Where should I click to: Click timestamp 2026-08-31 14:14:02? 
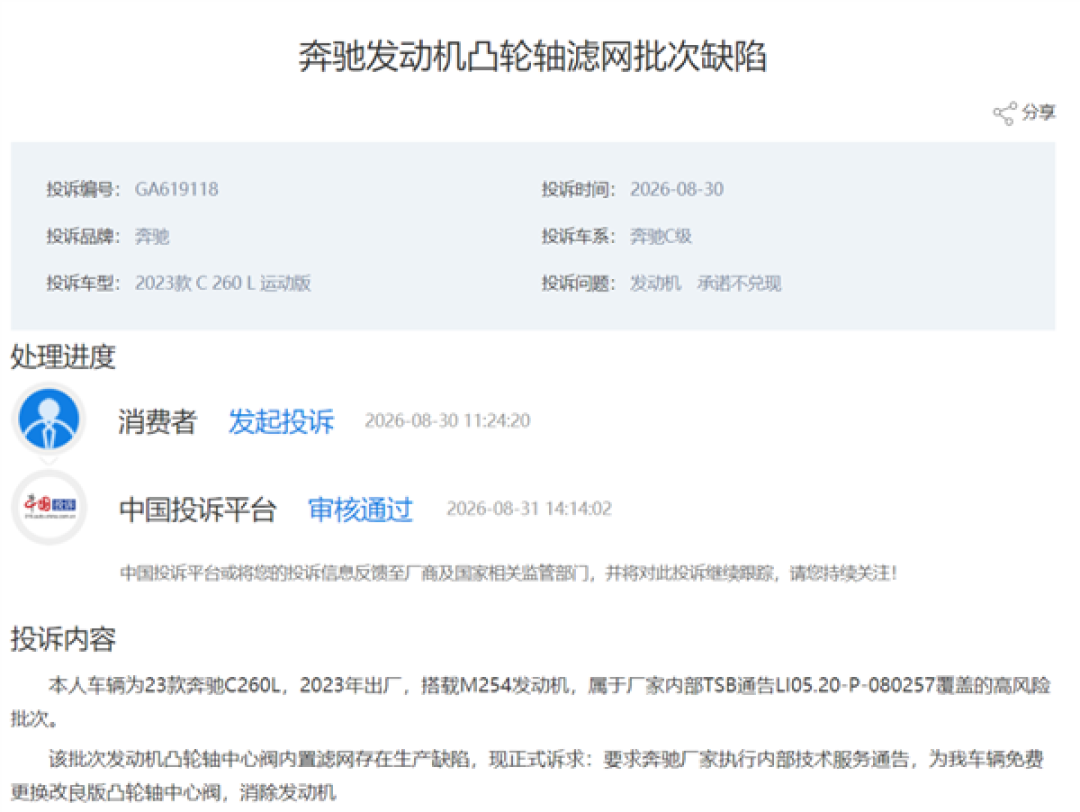click(x=528, y=508)
